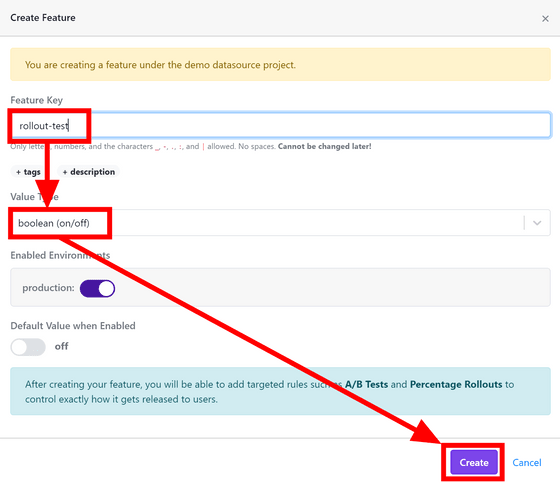Click the Cancel link
The image size is (560, 483).
click(527, 462)
